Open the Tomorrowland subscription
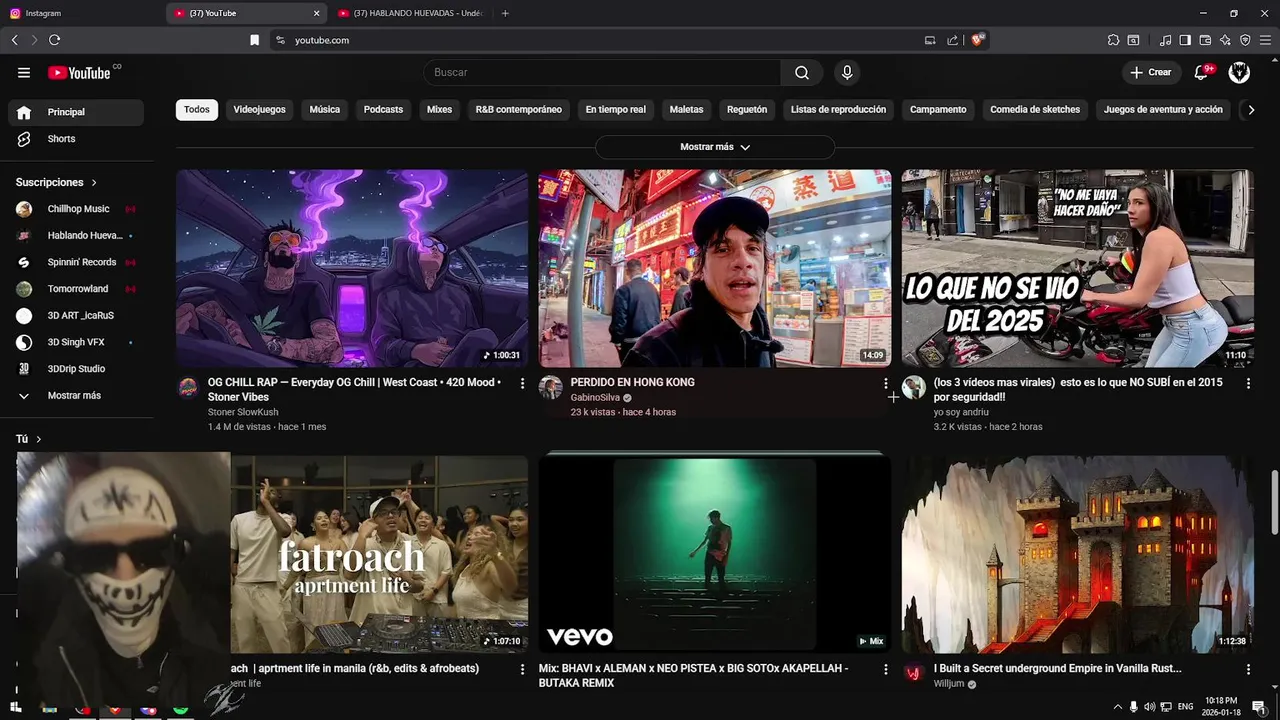This screenshot has width=1280, height=720. [76, 289]
